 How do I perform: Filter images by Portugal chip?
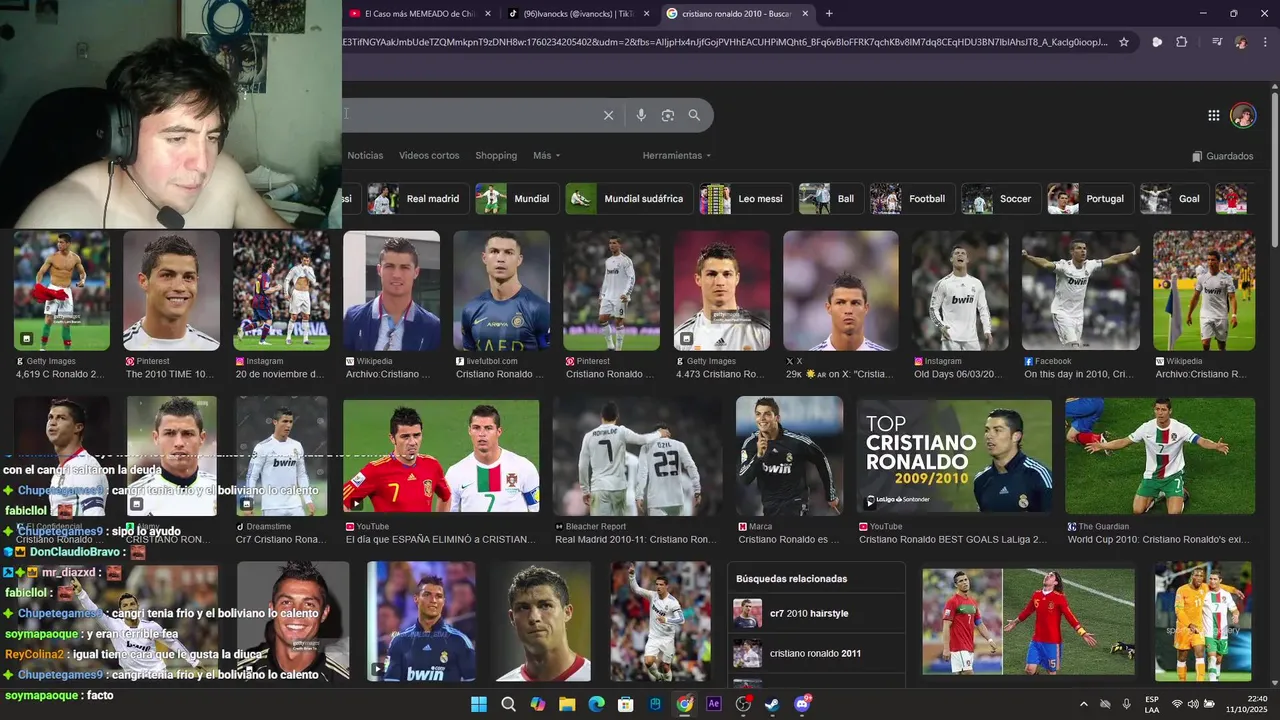point(1090,199)
